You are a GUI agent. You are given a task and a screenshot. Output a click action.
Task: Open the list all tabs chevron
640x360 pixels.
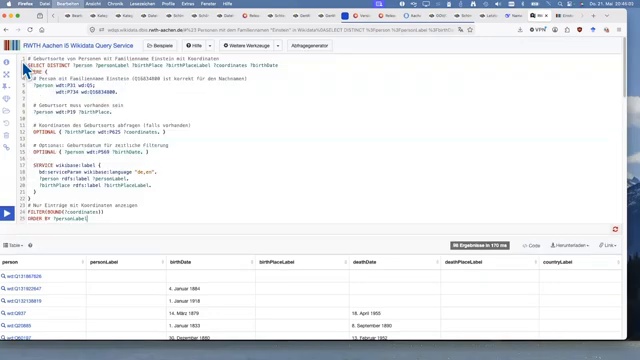(607, 16)
